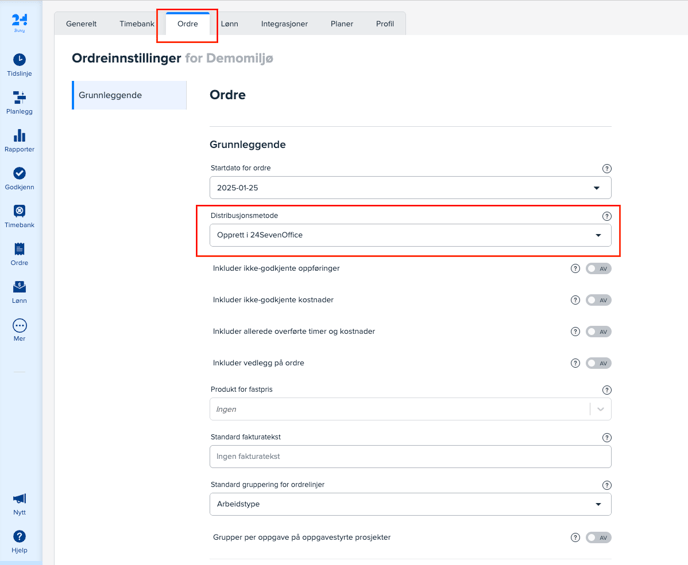688x565 pixels.
Task: Open Tidslinje from the sidebar
Action: [x=19, y=64]
